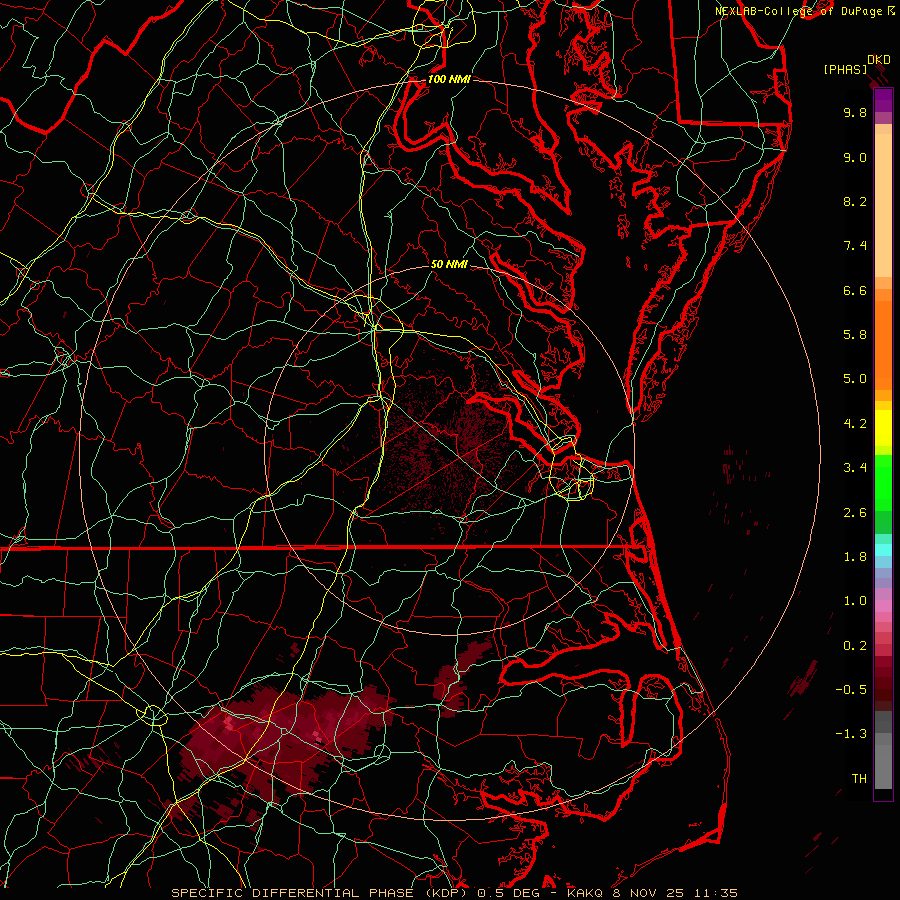The width and height of the screenshot is (900, 900).
Task: Click the "50 NMI" range ring label
Action: coord(449,265)
